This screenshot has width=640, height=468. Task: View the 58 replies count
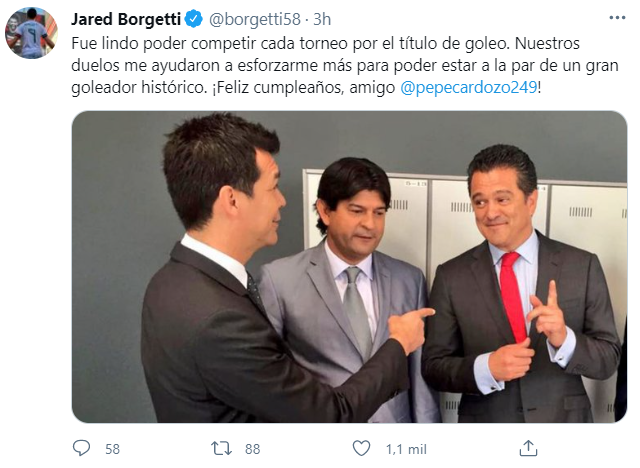click(x=112, y=449)
